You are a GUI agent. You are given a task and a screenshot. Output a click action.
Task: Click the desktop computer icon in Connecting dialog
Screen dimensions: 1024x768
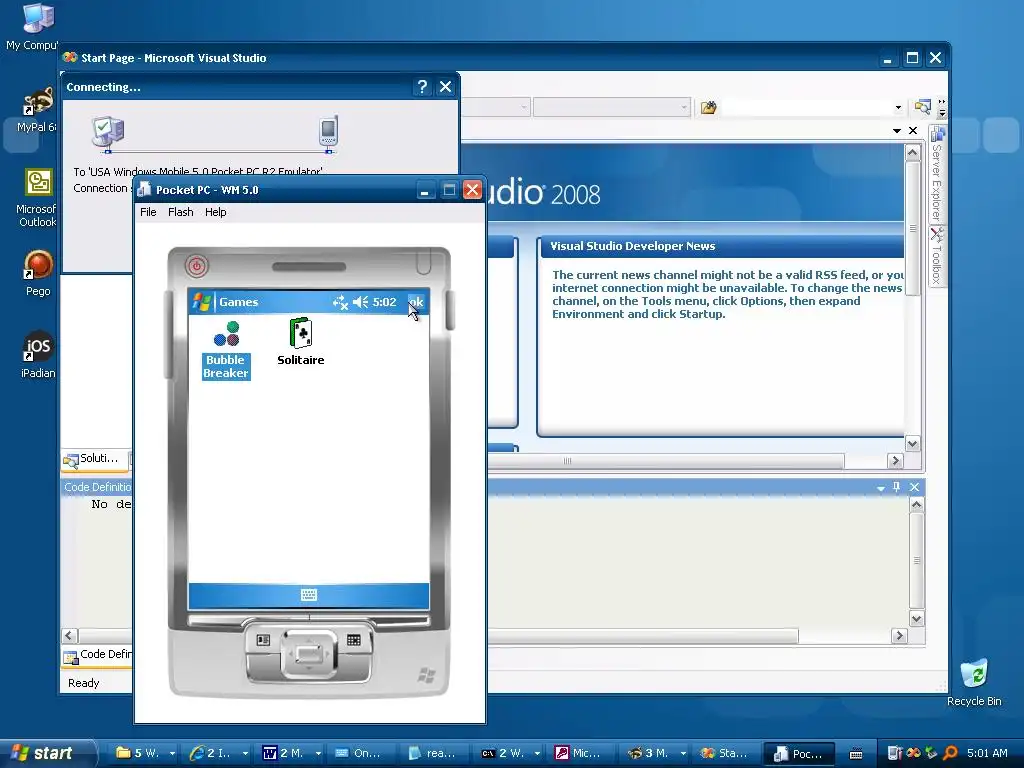tap(108, 133)
